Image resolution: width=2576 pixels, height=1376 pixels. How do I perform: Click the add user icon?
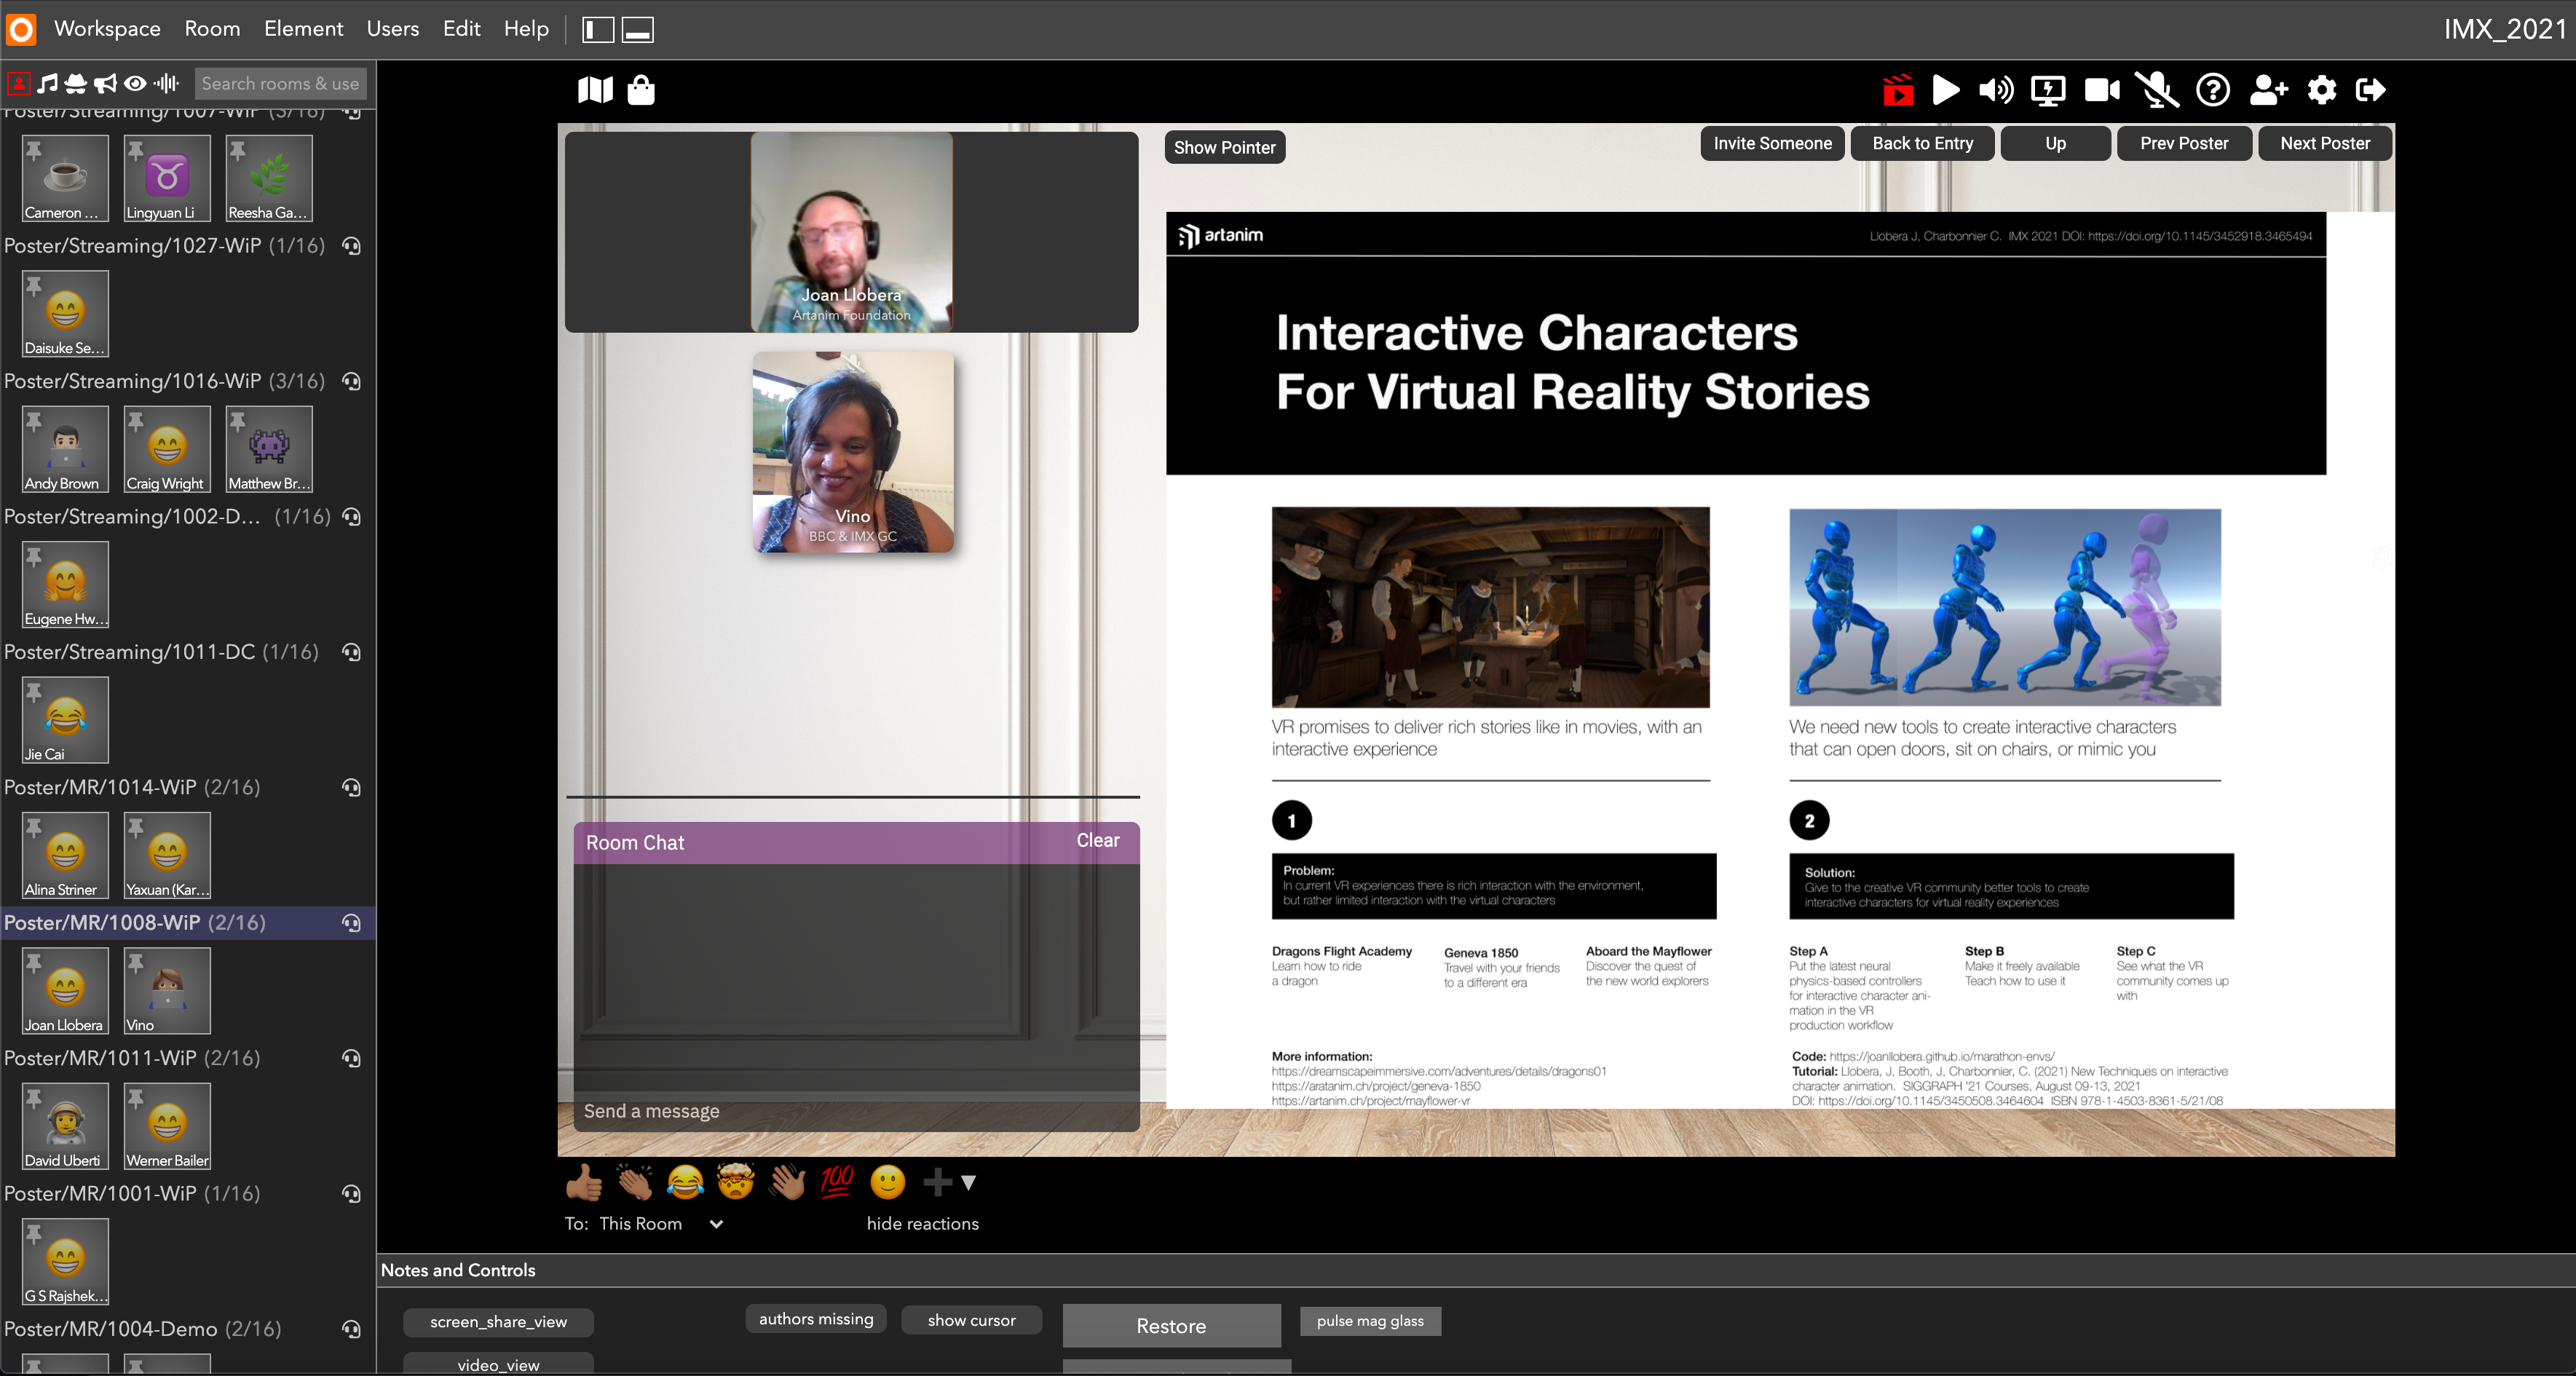click(x=2268, y=90)
